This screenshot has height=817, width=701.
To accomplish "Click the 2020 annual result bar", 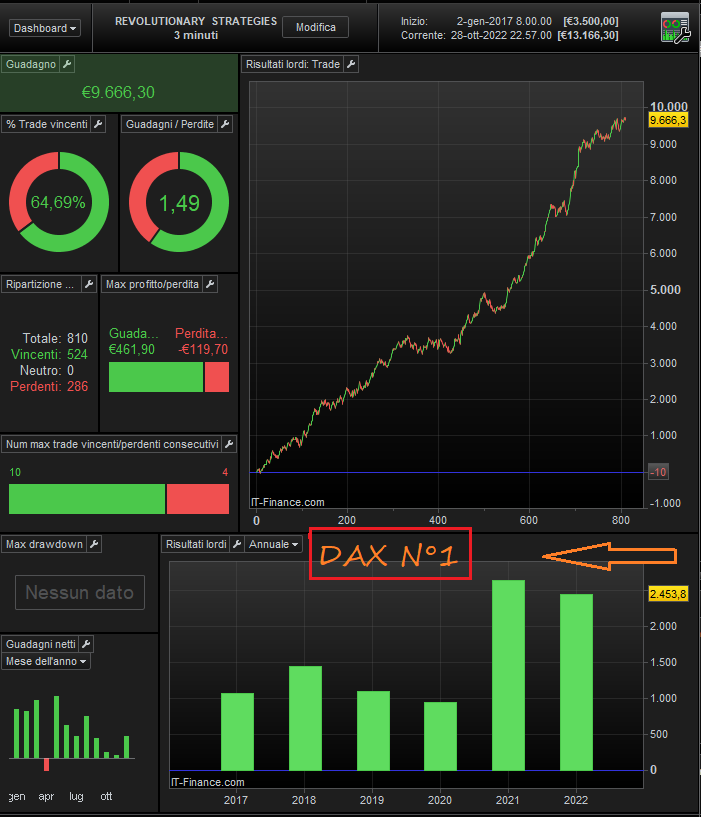I will coord(440,736).
